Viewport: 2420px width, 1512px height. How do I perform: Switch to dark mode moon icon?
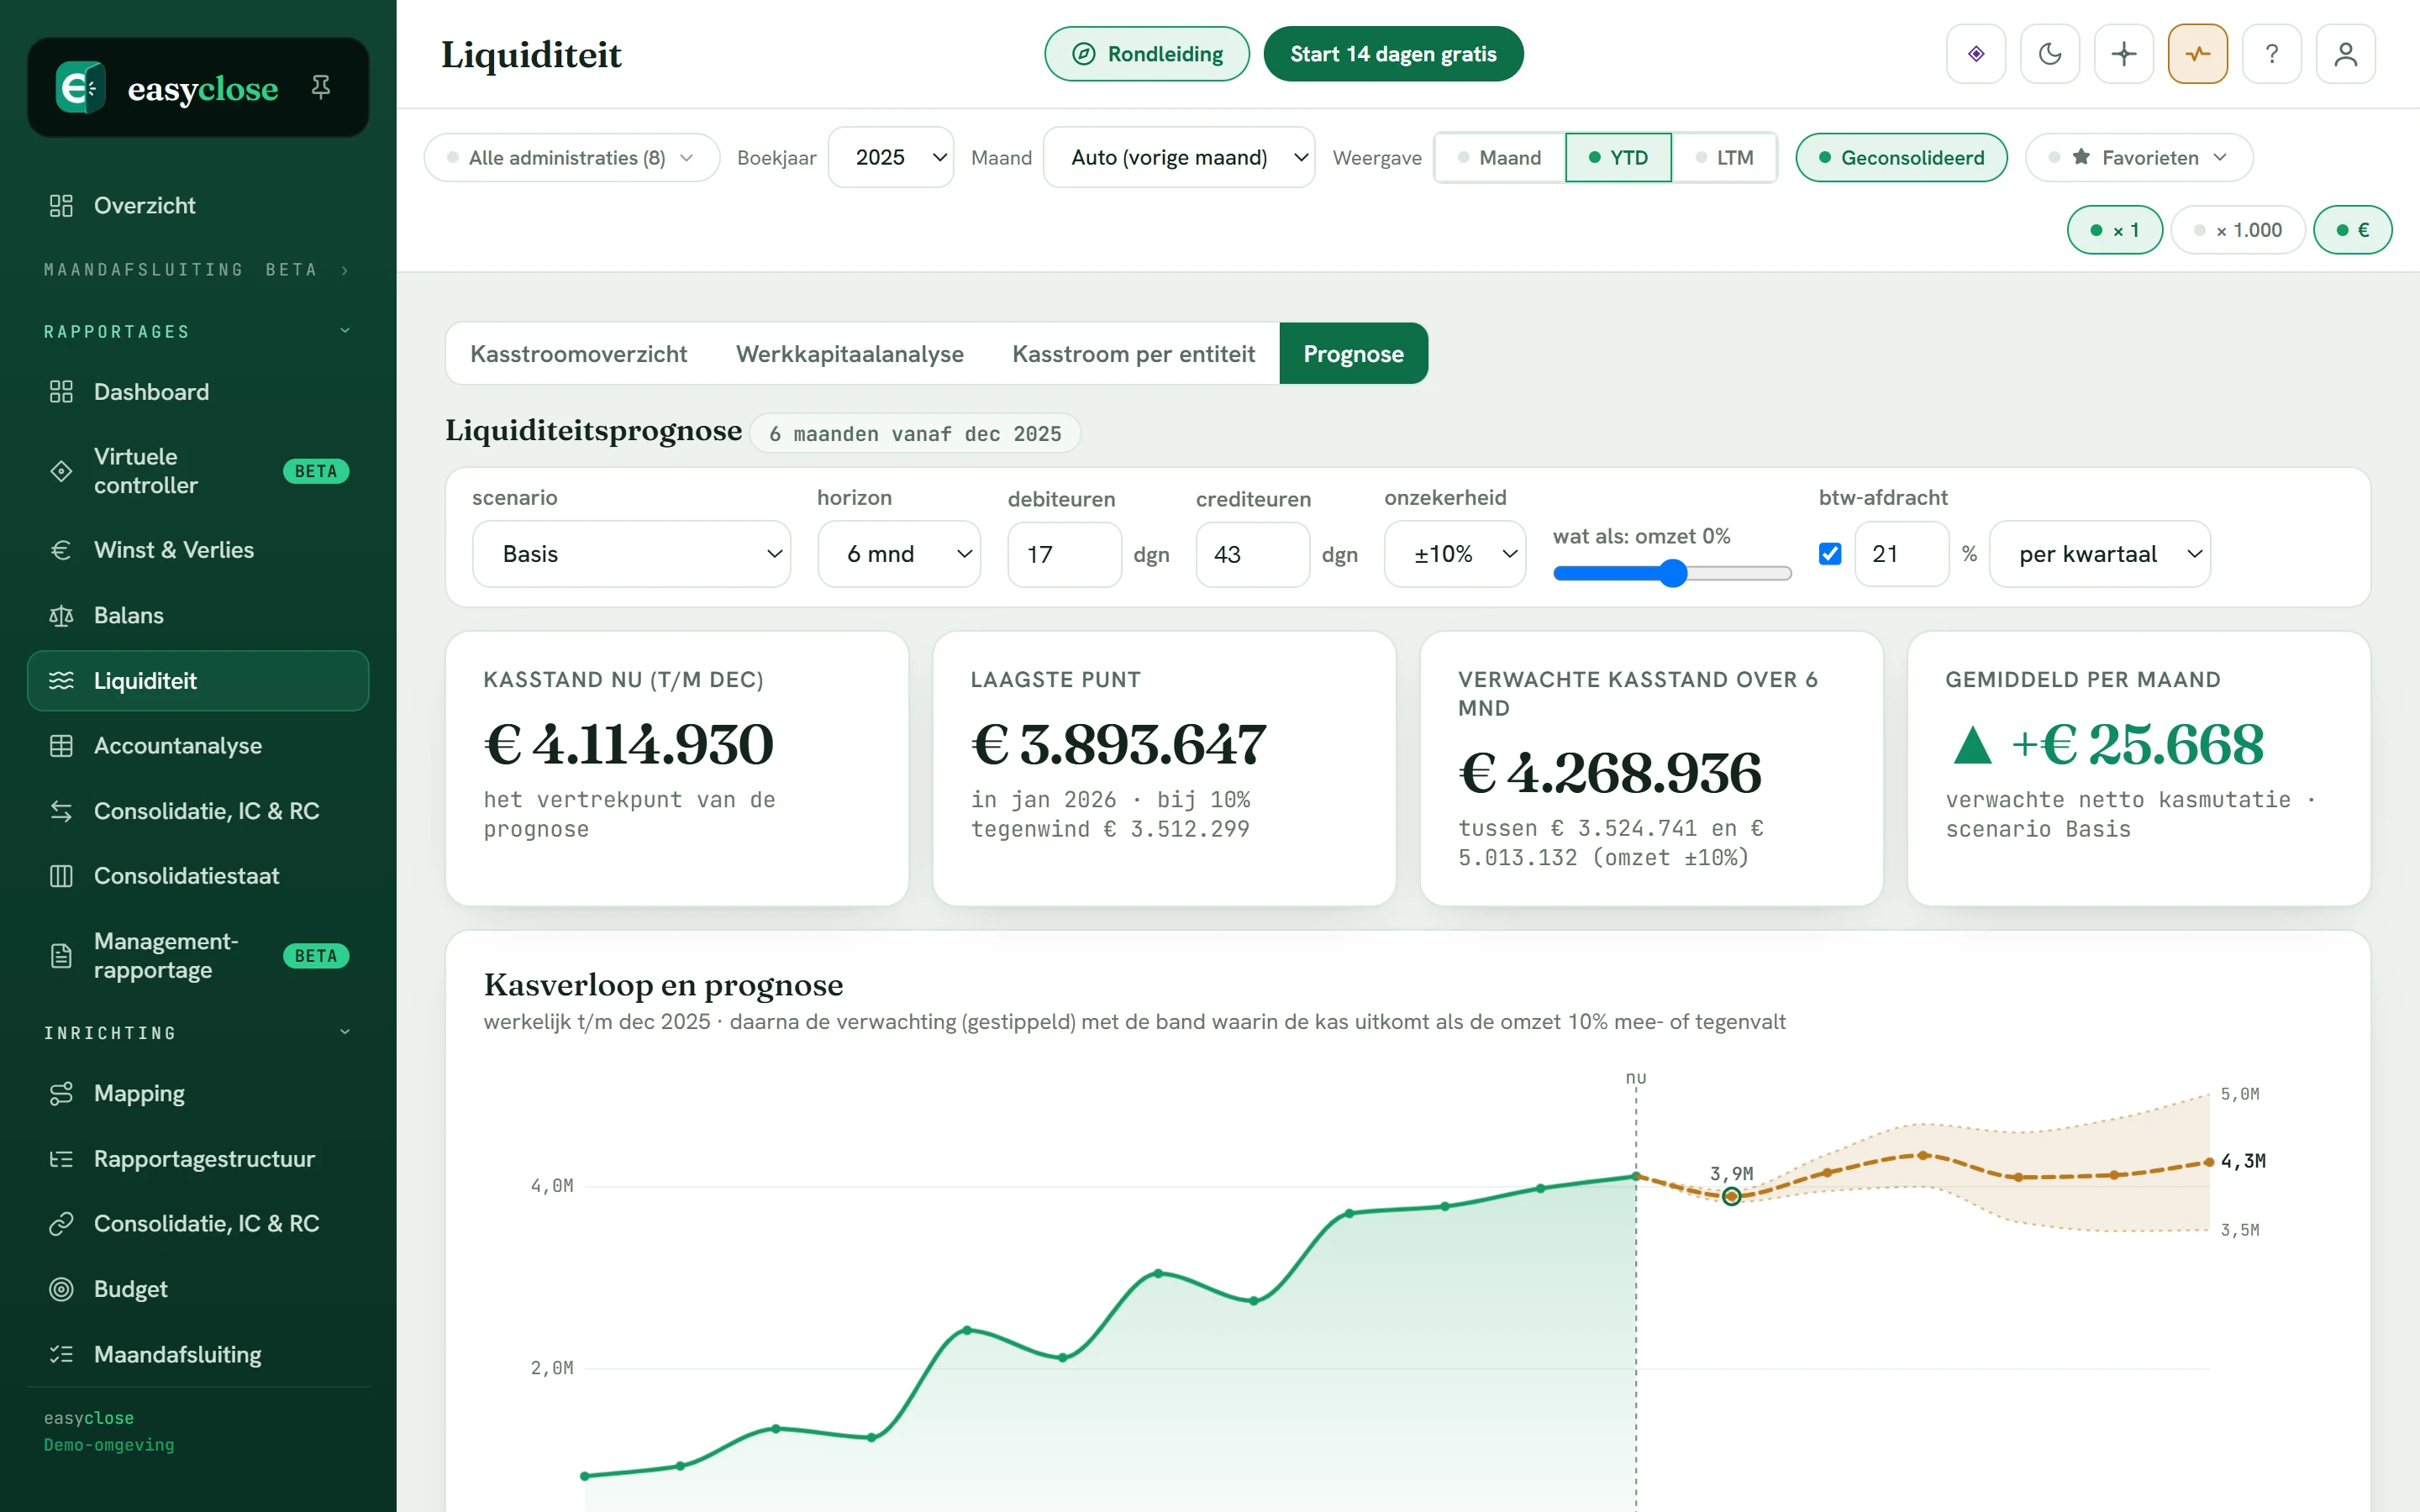(x=2050, y=54)
